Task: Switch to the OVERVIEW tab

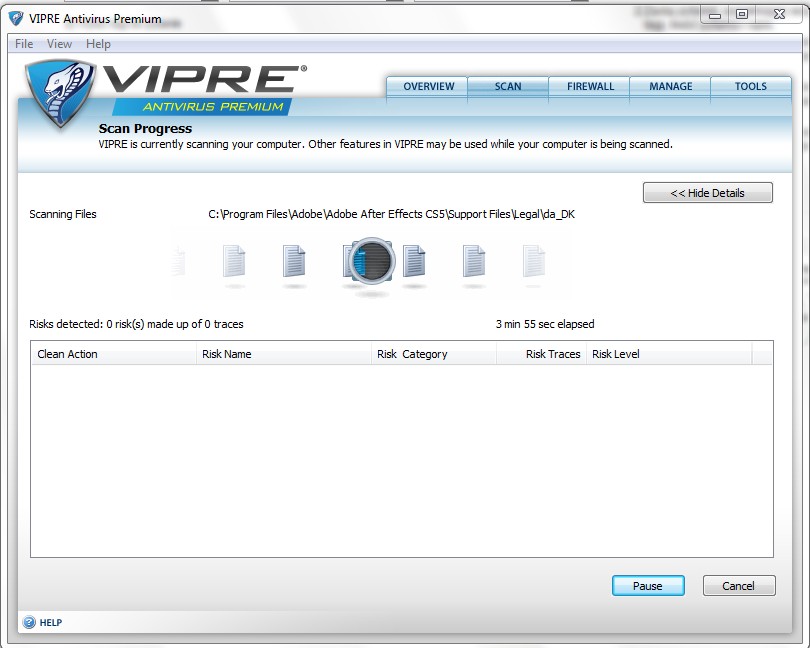Action: 428,86
